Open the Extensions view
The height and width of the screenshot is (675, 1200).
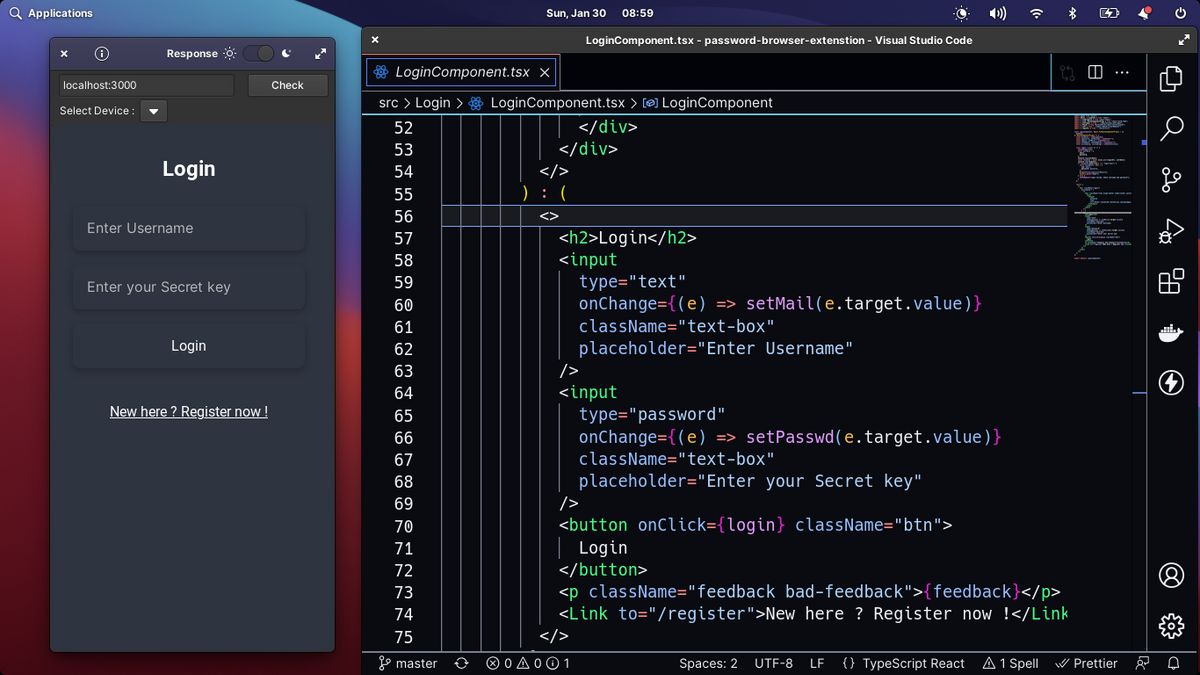coord(1171,282)
